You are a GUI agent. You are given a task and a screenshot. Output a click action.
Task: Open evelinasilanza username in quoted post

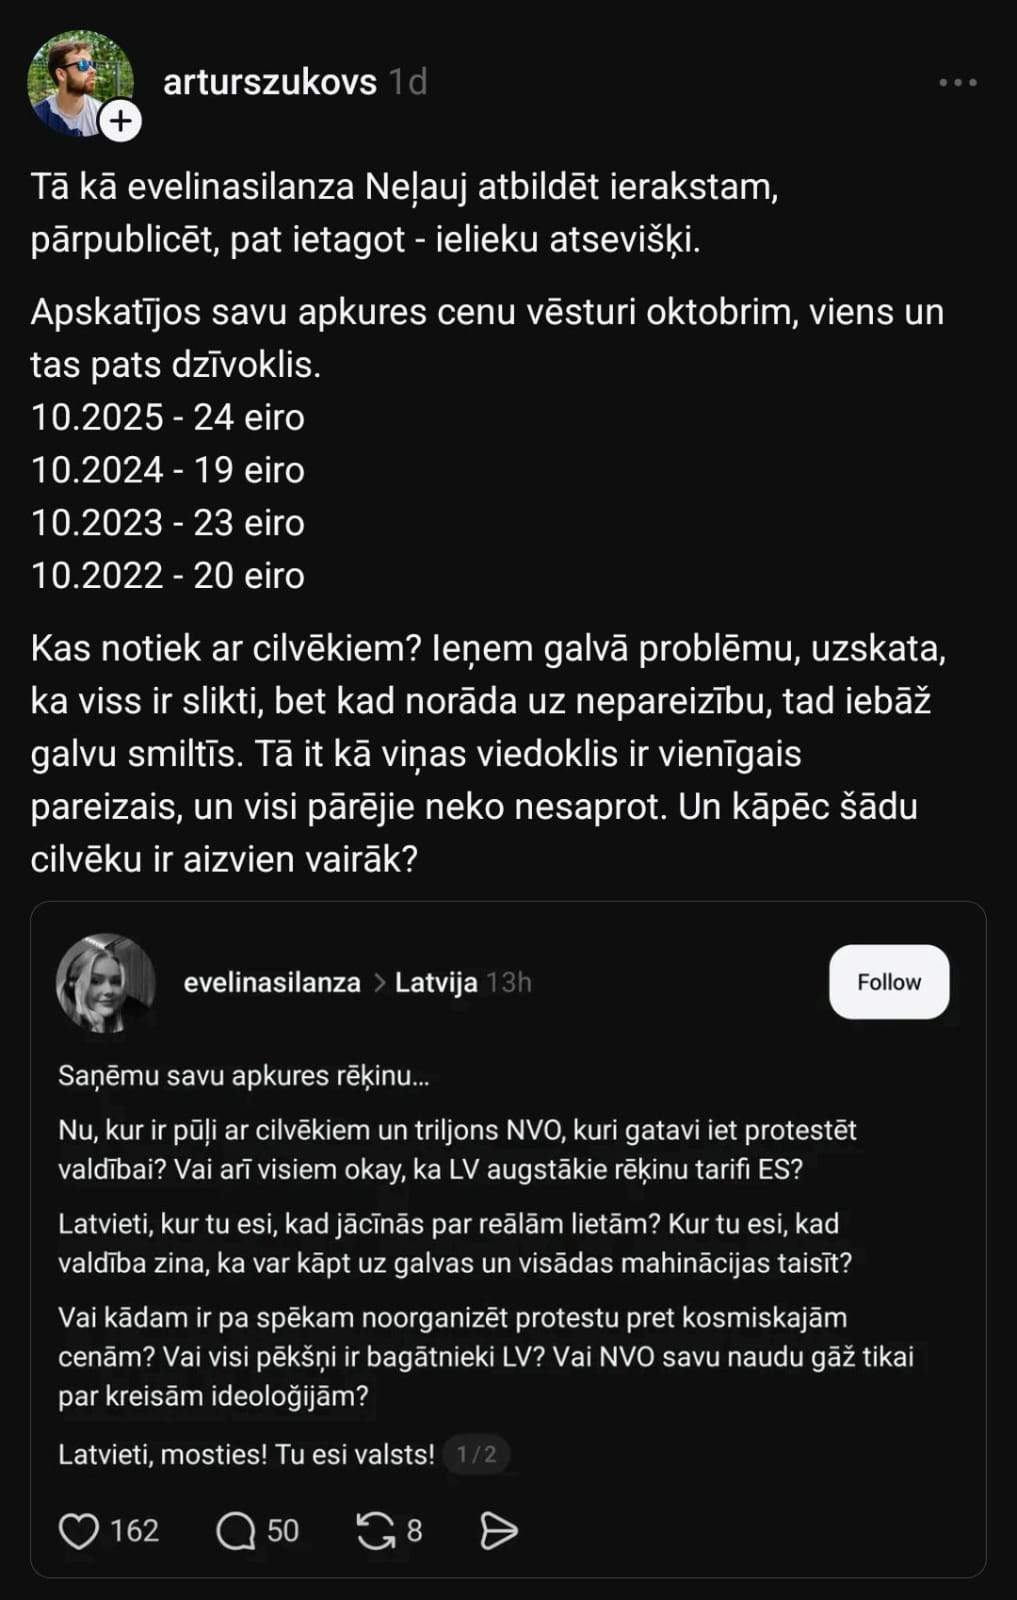272,983
